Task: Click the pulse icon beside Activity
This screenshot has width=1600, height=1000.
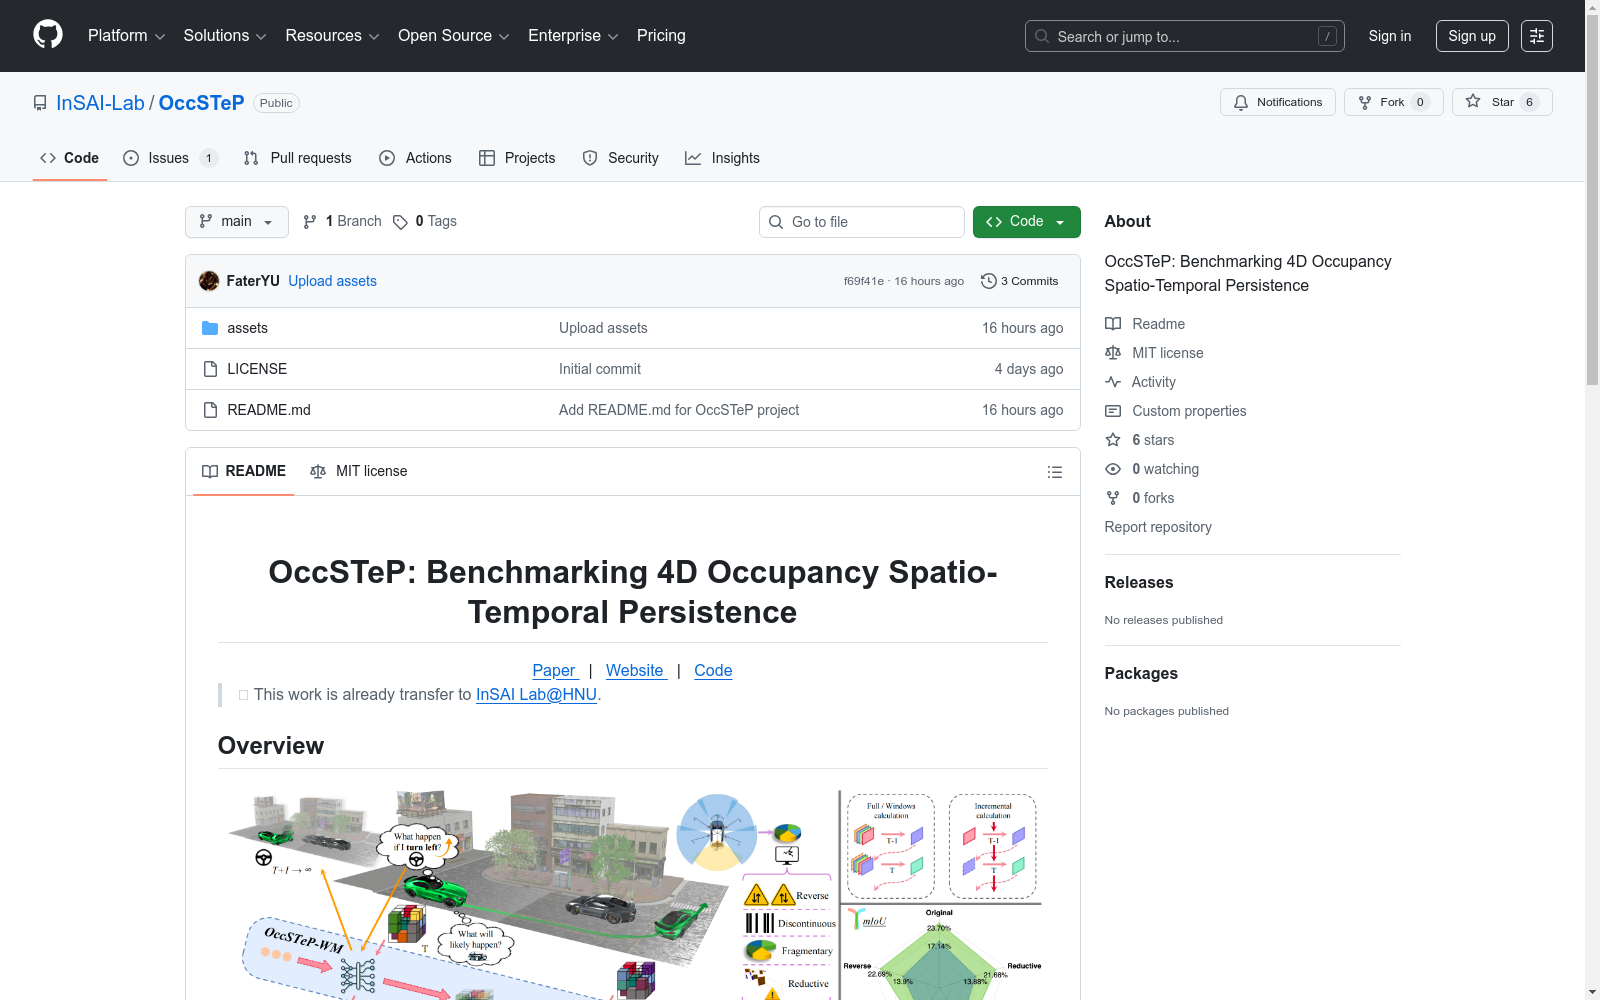Action: click(x=1113, y=382)
